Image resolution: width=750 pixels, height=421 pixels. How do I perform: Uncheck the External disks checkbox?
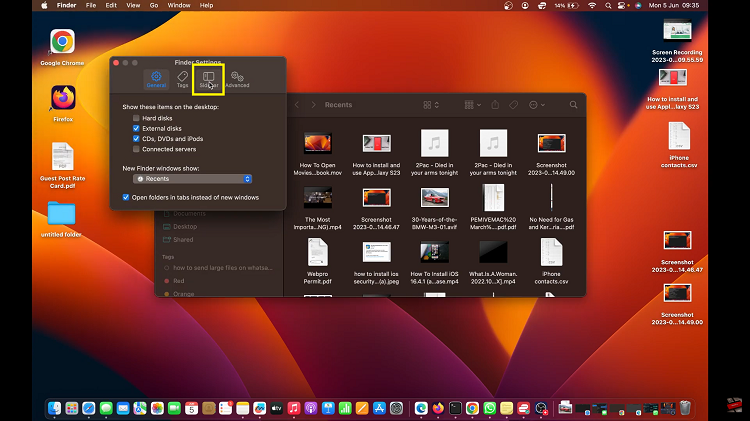pyautogui.click(x=136, y=129)
